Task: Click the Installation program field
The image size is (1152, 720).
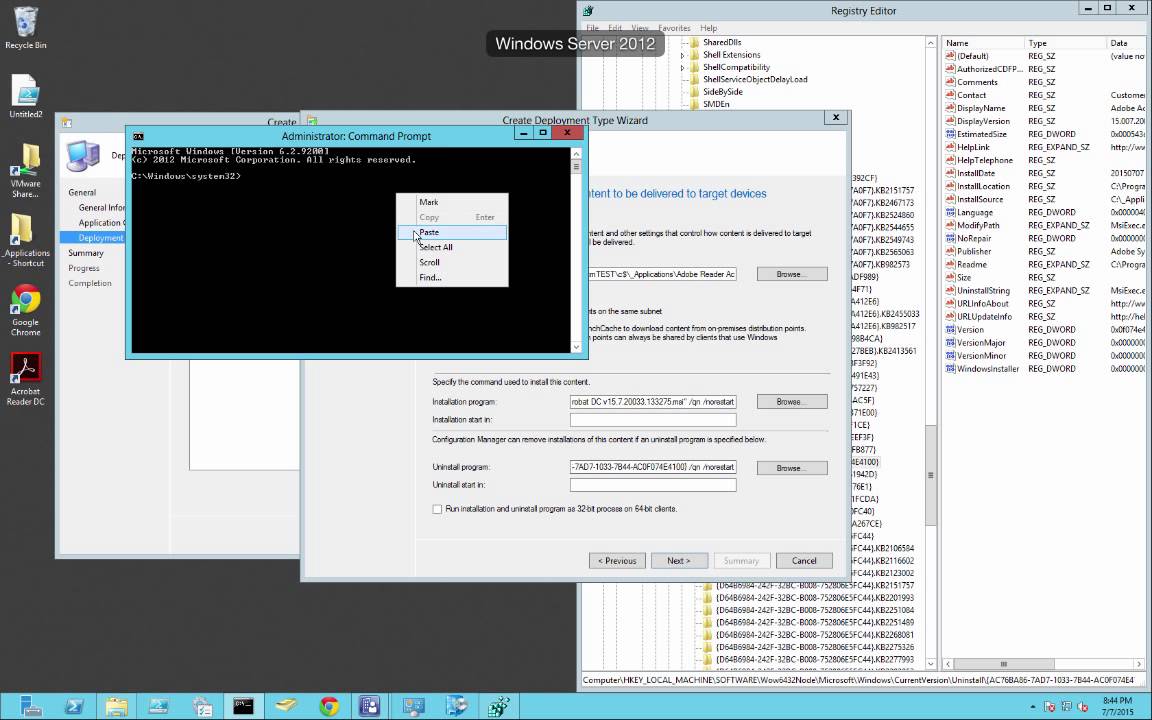Action: 653,402
